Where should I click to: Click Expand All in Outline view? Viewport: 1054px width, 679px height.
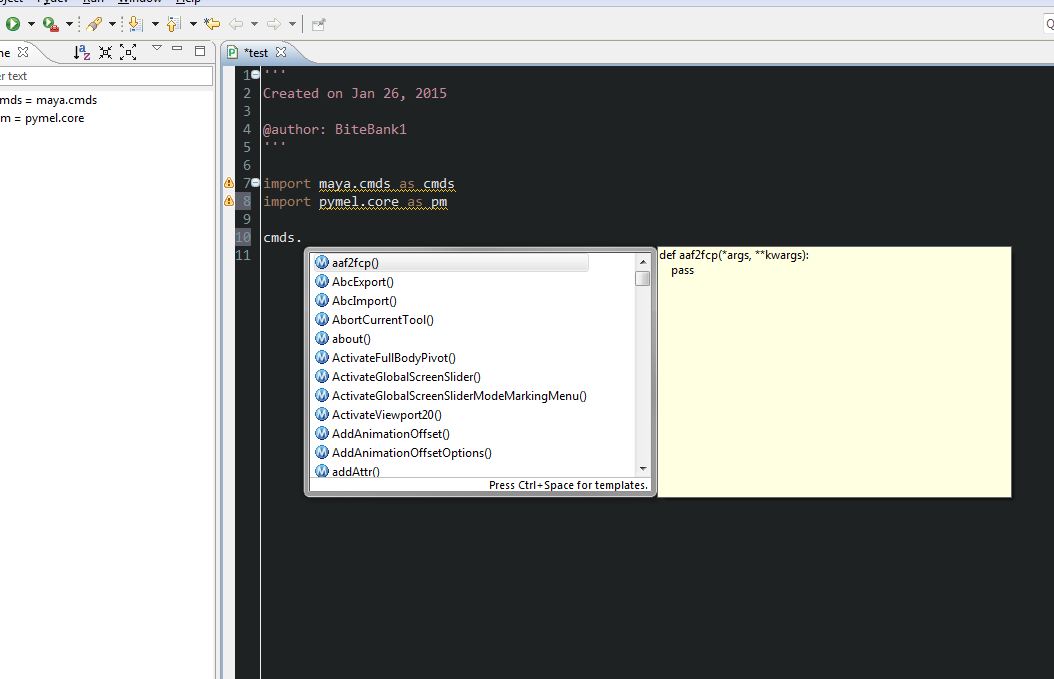pos(128,52)
